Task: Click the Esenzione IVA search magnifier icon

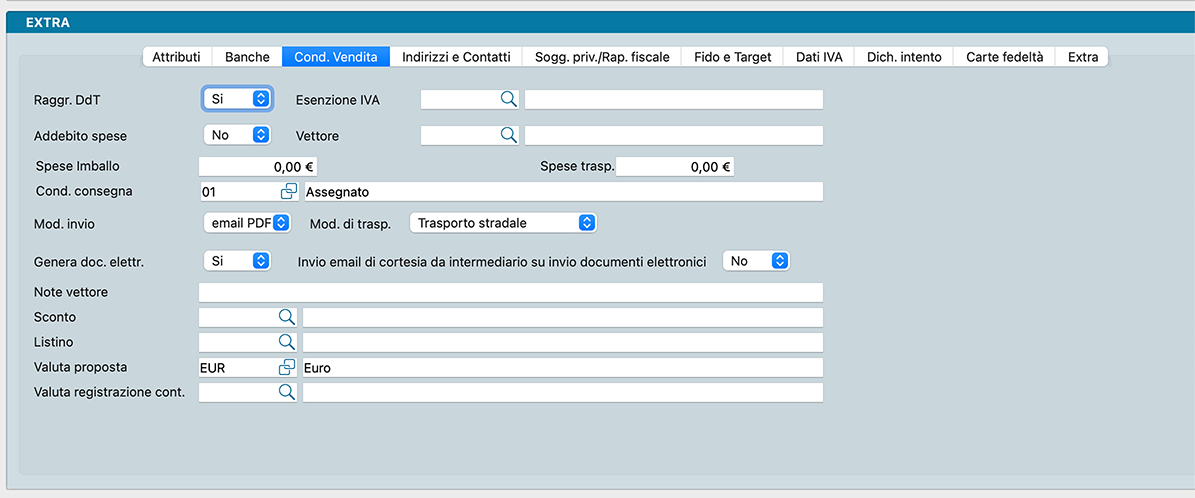Action: coord(508,99)
